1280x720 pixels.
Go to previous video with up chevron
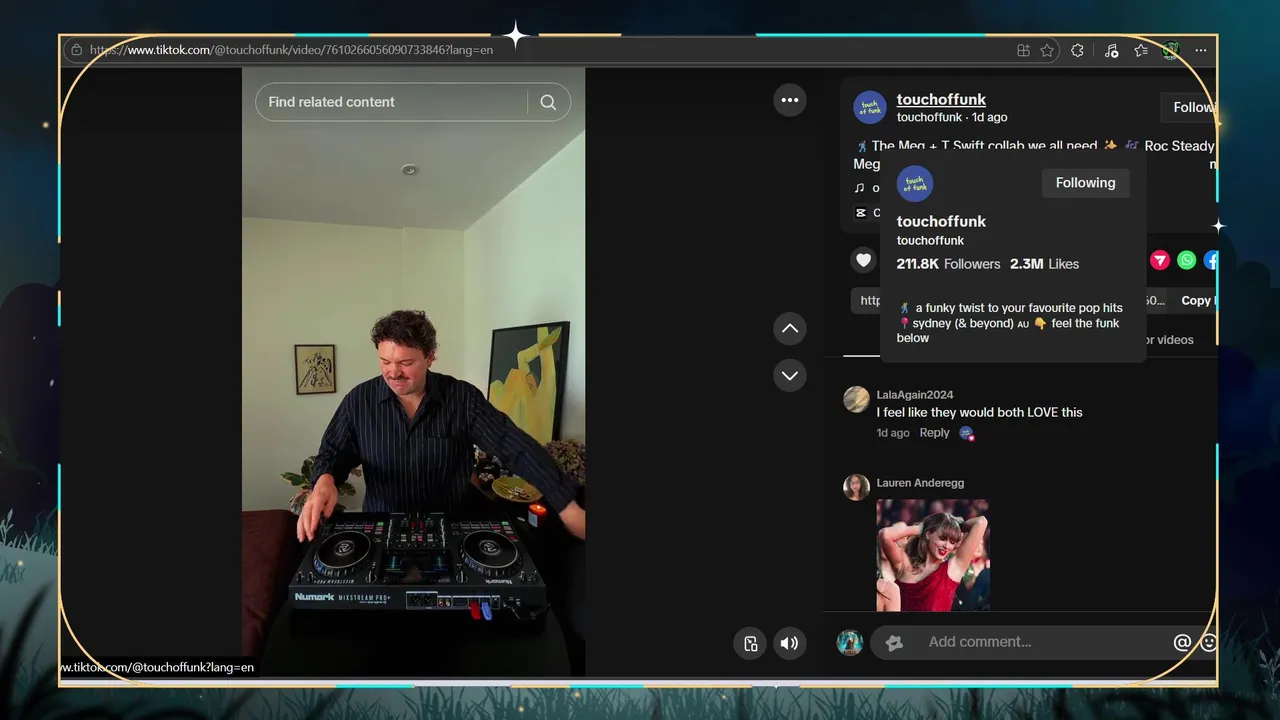(x=790, y=328)
